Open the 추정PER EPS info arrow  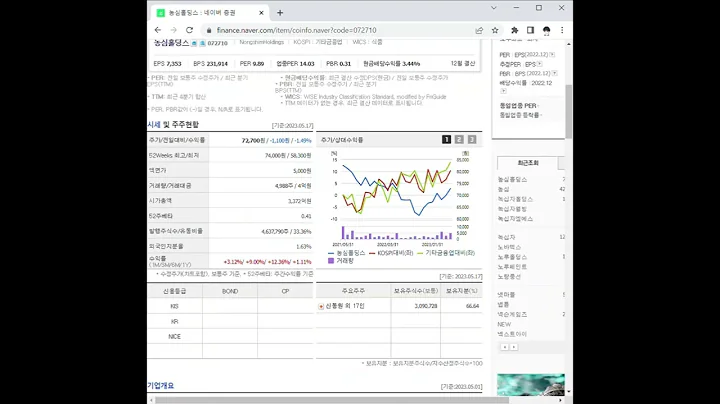pyautogui.click(x=540, y=64)
